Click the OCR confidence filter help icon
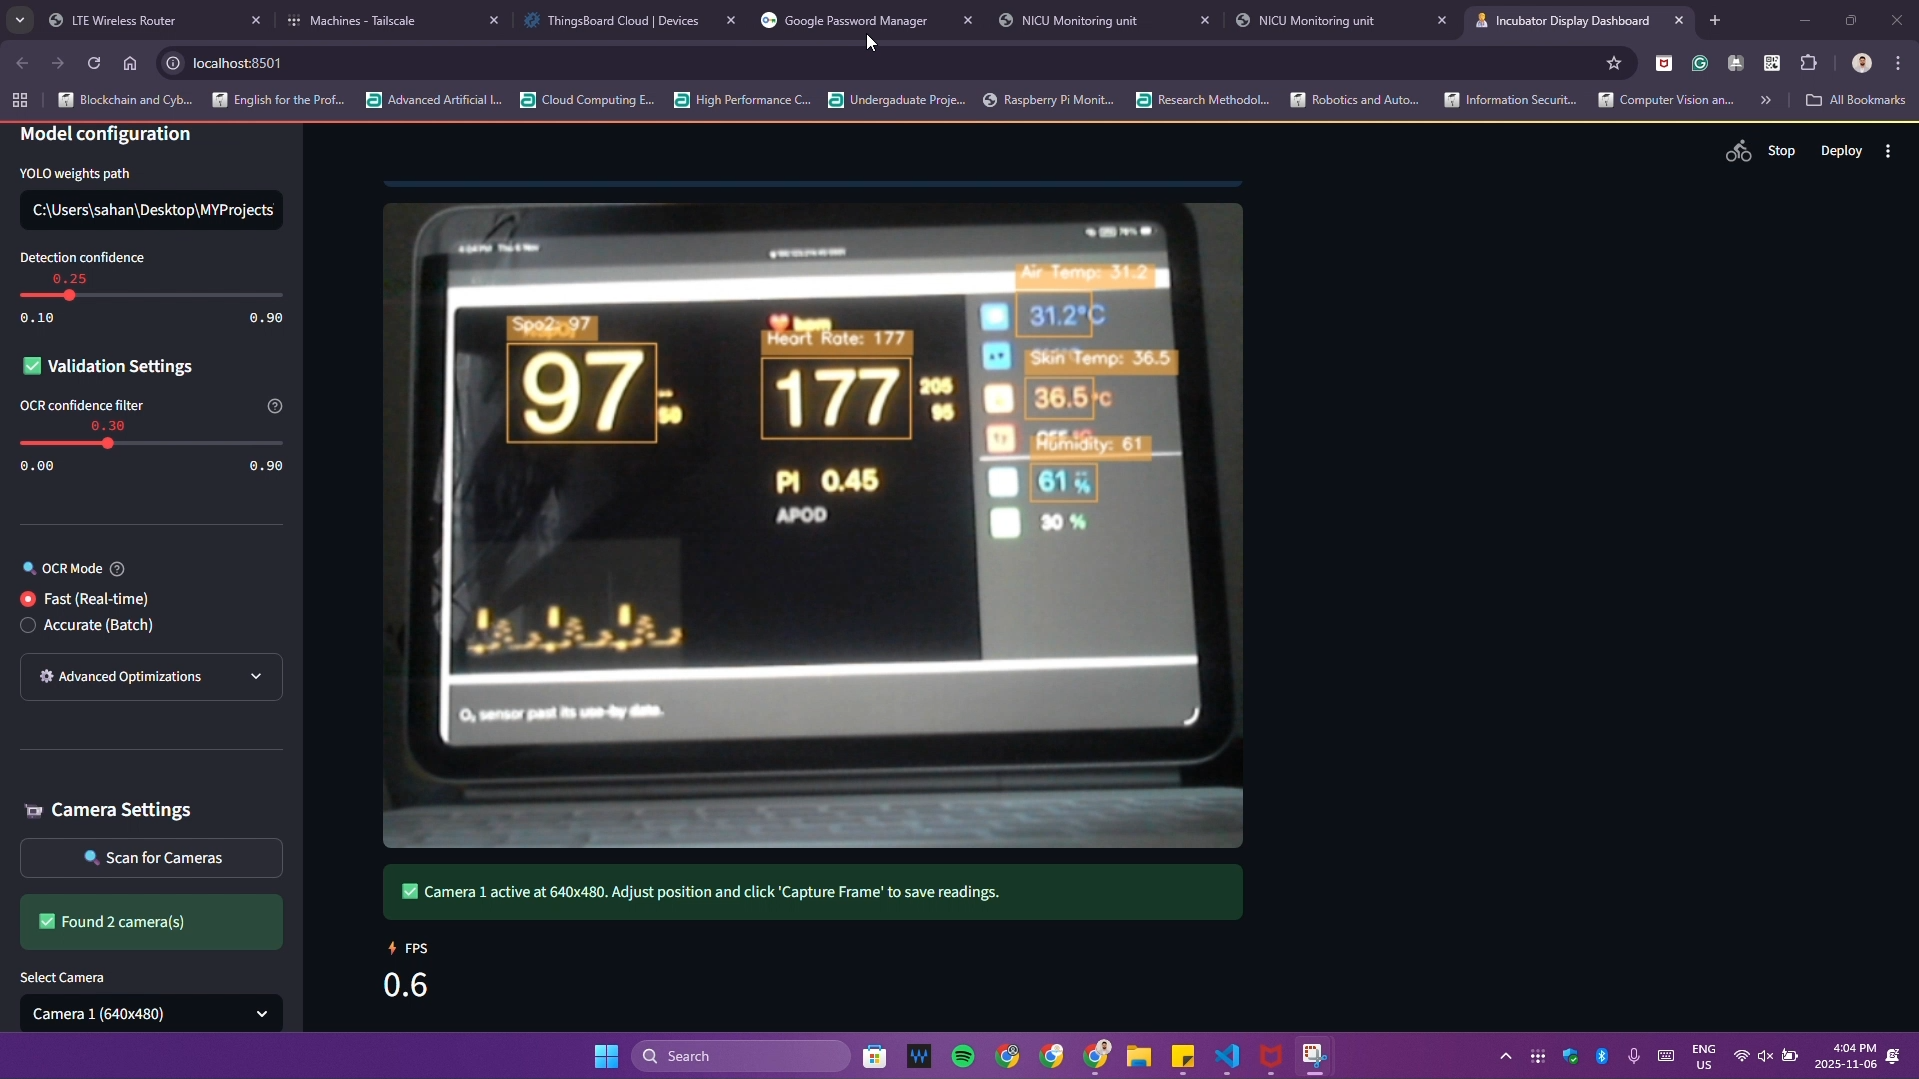Viewport: 1919px width, 1079px height. (x=275, y=406)
